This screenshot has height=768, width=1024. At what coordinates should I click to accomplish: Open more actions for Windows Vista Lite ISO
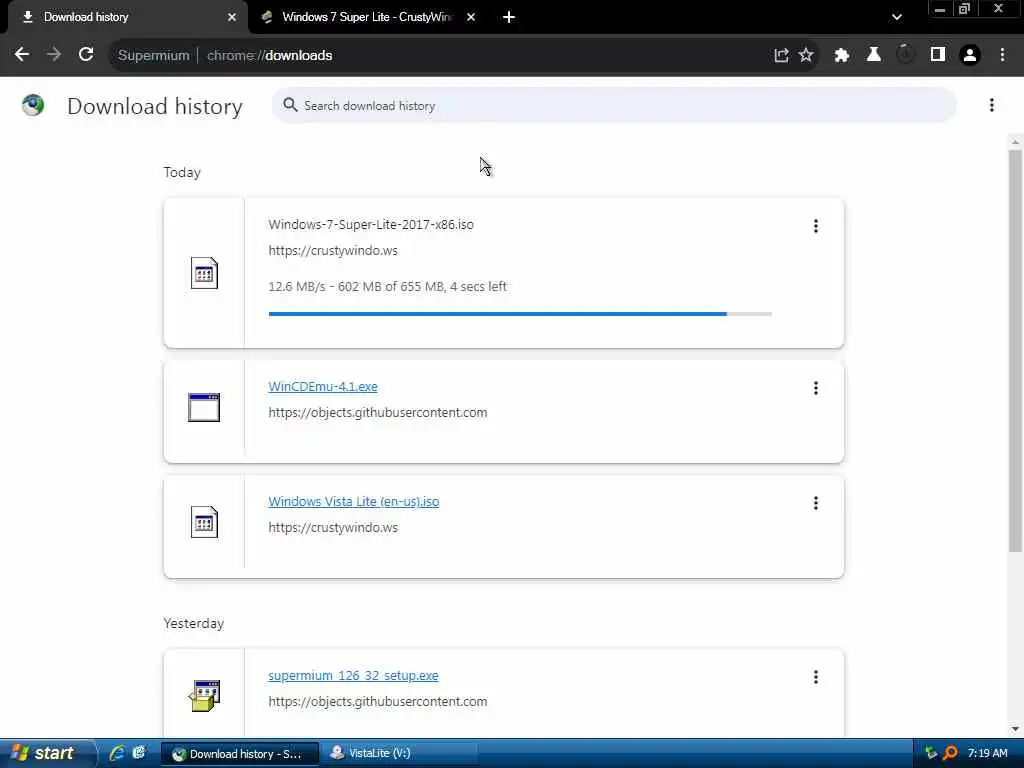pyautogui.click(x=816, y=503)
